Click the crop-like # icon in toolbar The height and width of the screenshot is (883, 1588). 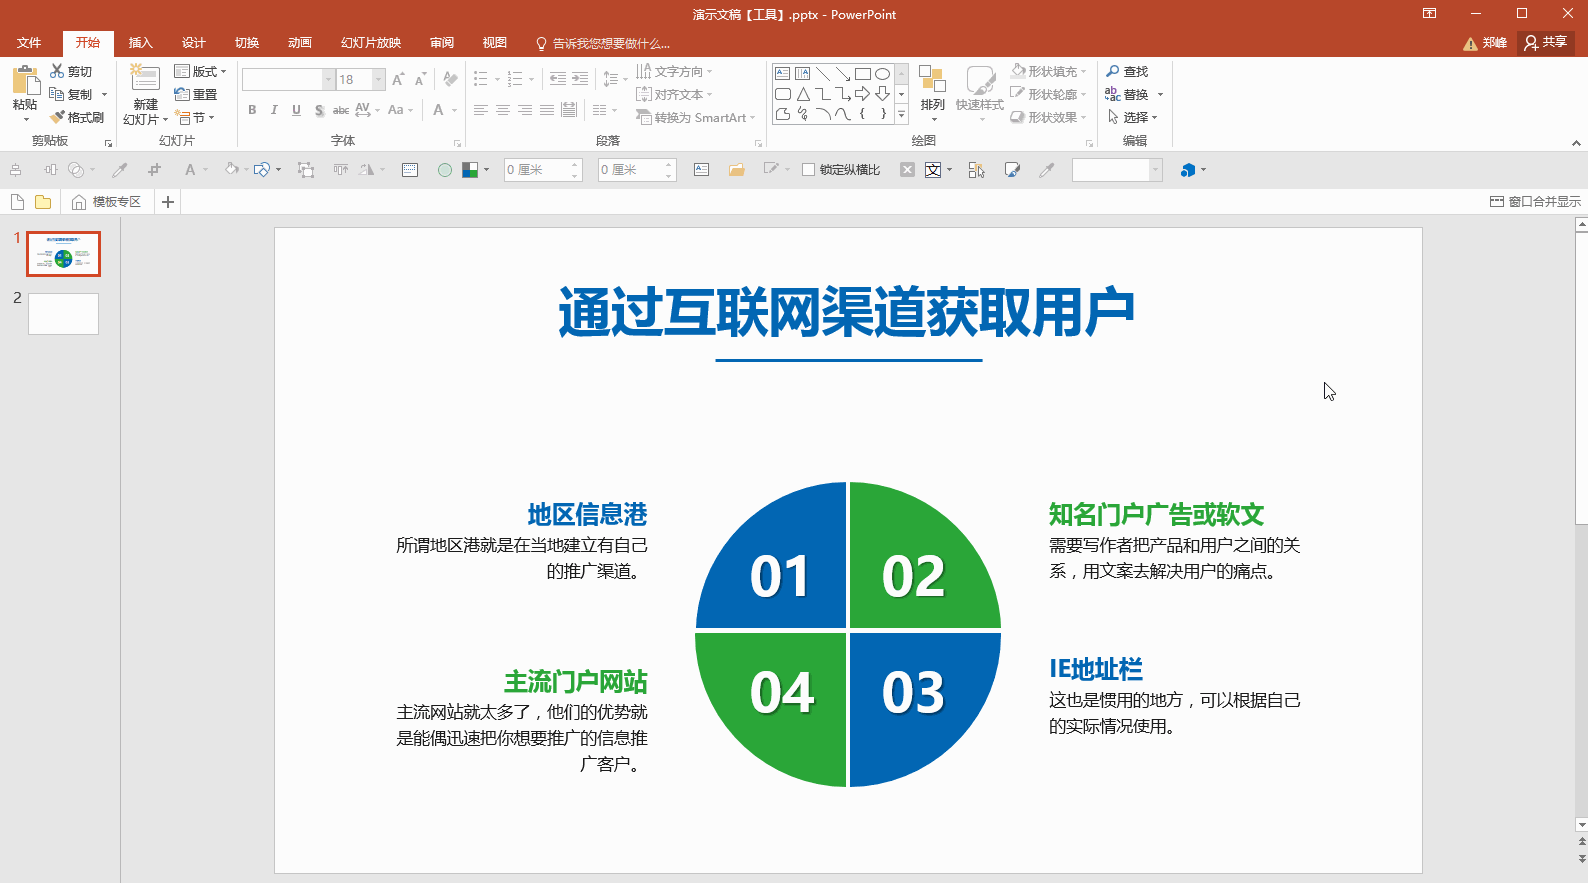pos(154,170)
